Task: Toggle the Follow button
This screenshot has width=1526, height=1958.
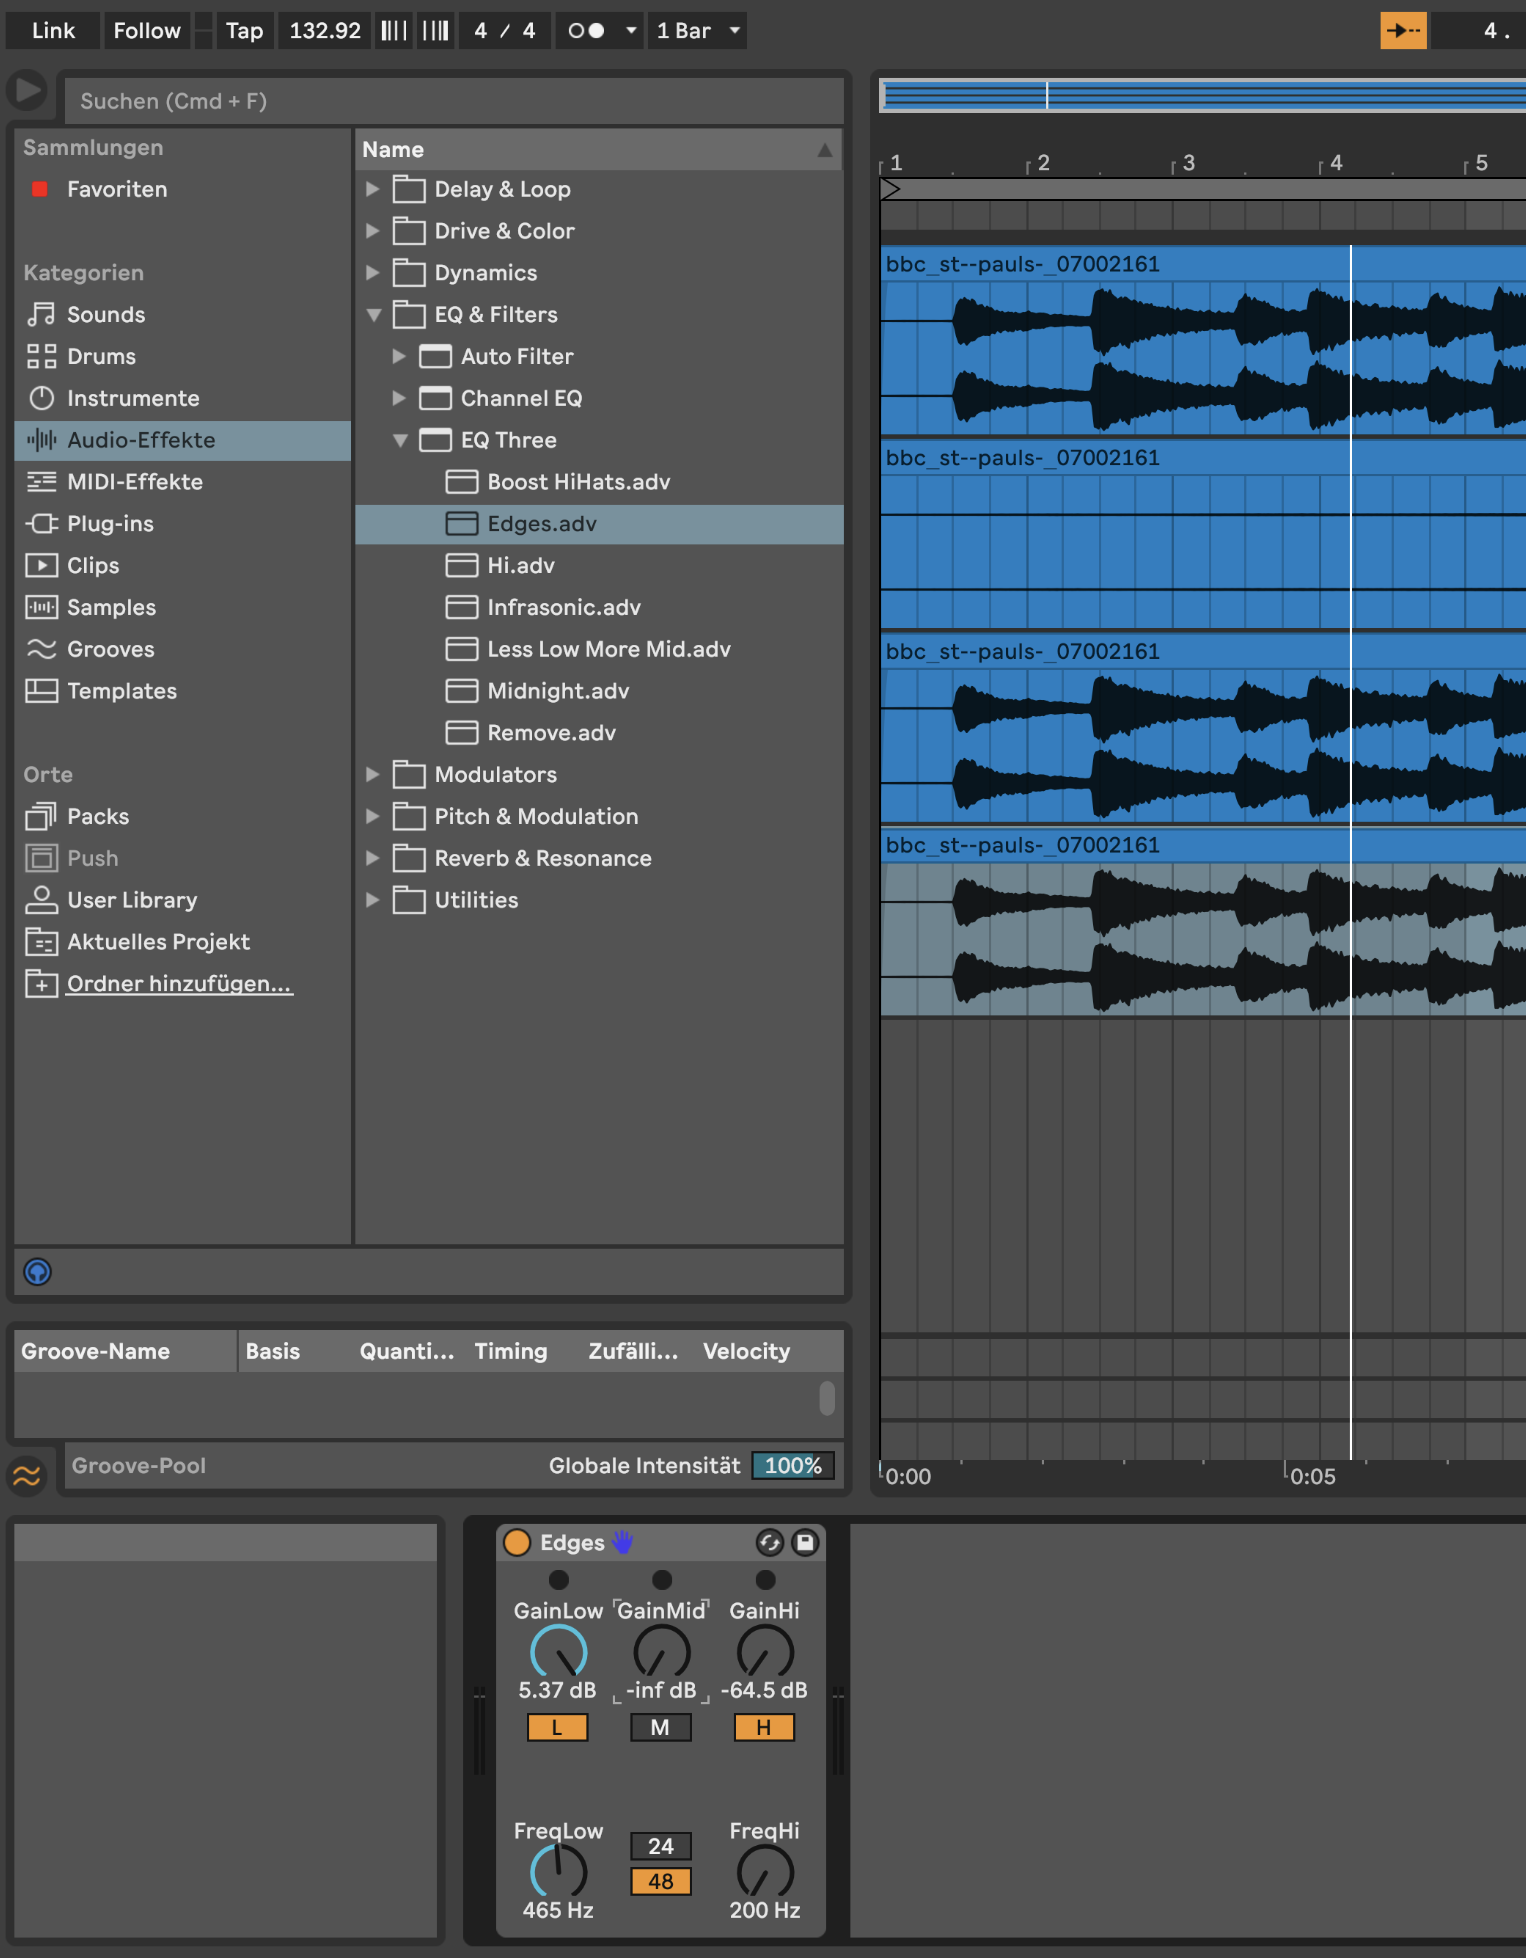Action: [x=147, y=30]
